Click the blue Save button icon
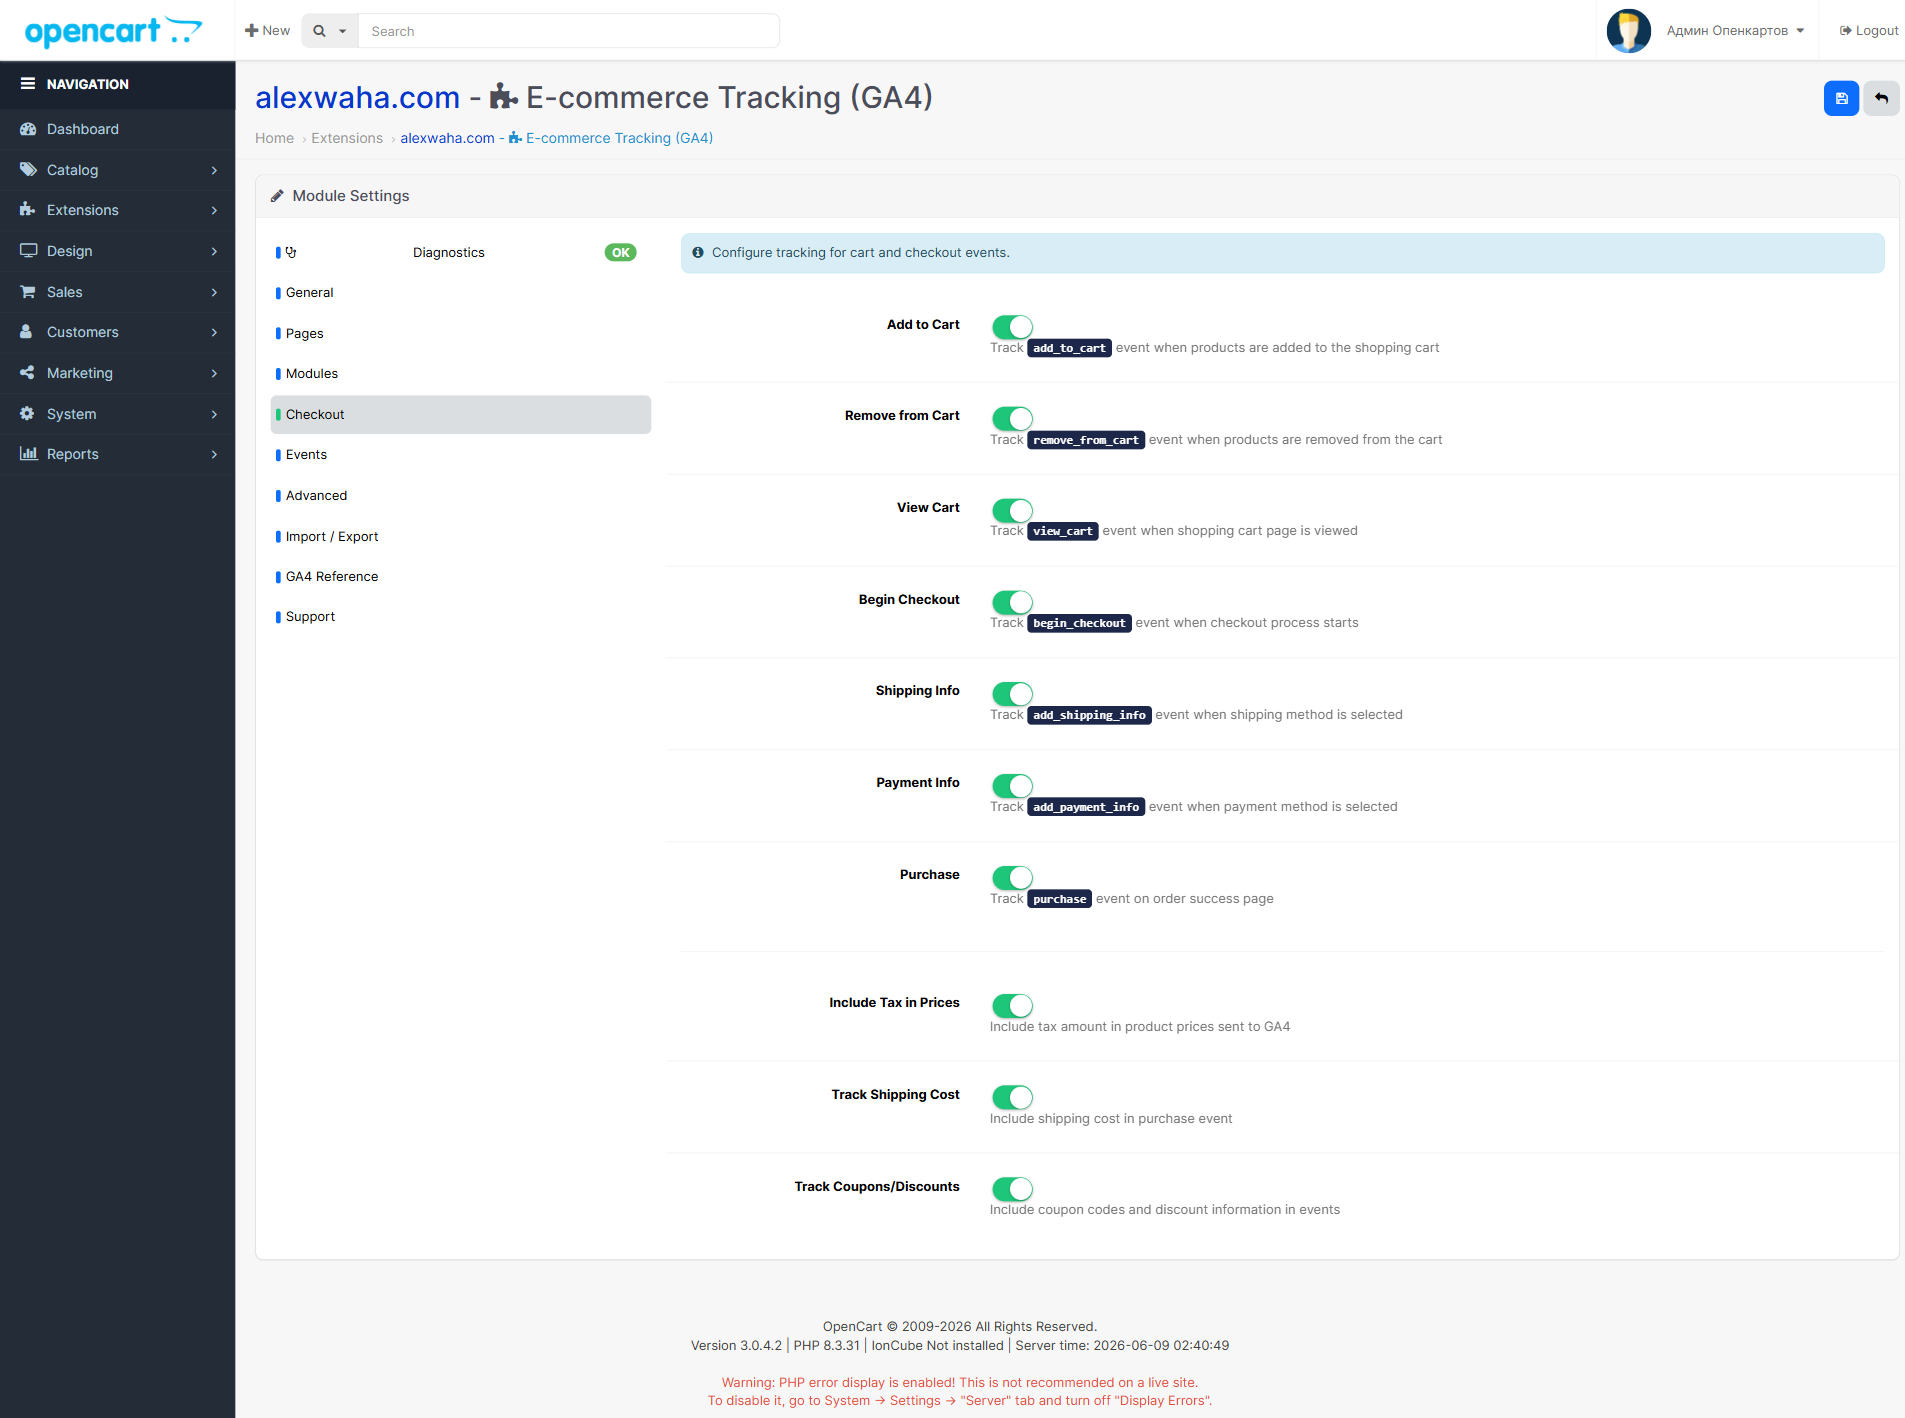This screenshot has width=1905, height=1418. pyautogui.click(x=1841, y=98)
